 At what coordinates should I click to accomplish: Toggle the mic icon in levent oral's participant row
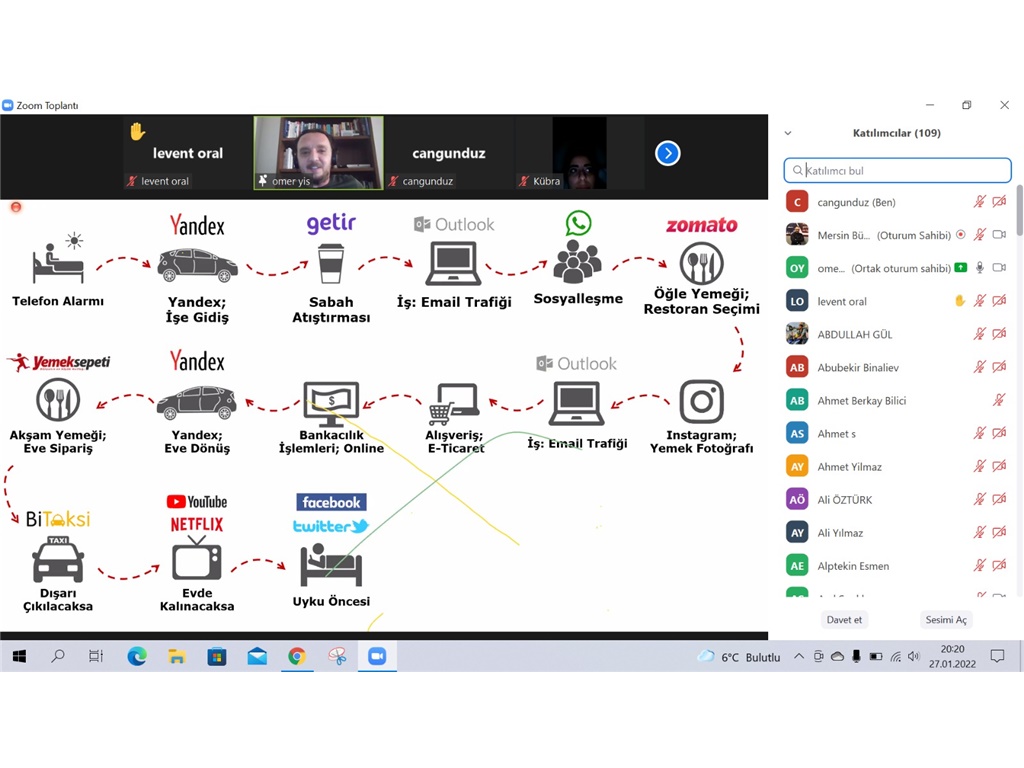click(x=980, y=300)
